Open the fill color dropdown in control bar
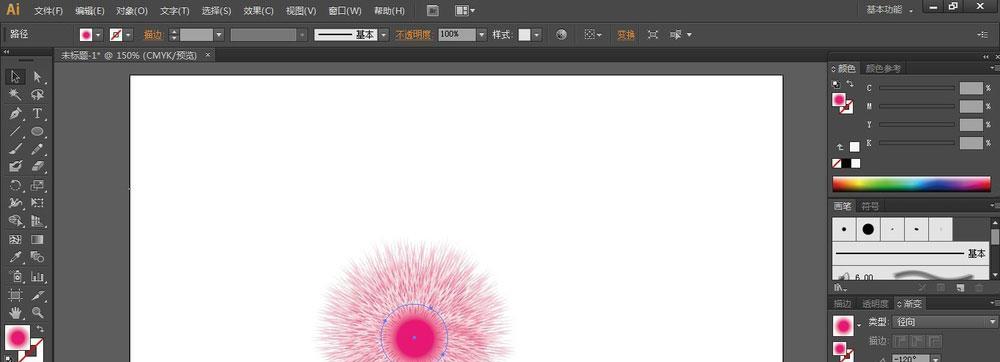Screen dimensions: 1000x362 tap(98, 35)
